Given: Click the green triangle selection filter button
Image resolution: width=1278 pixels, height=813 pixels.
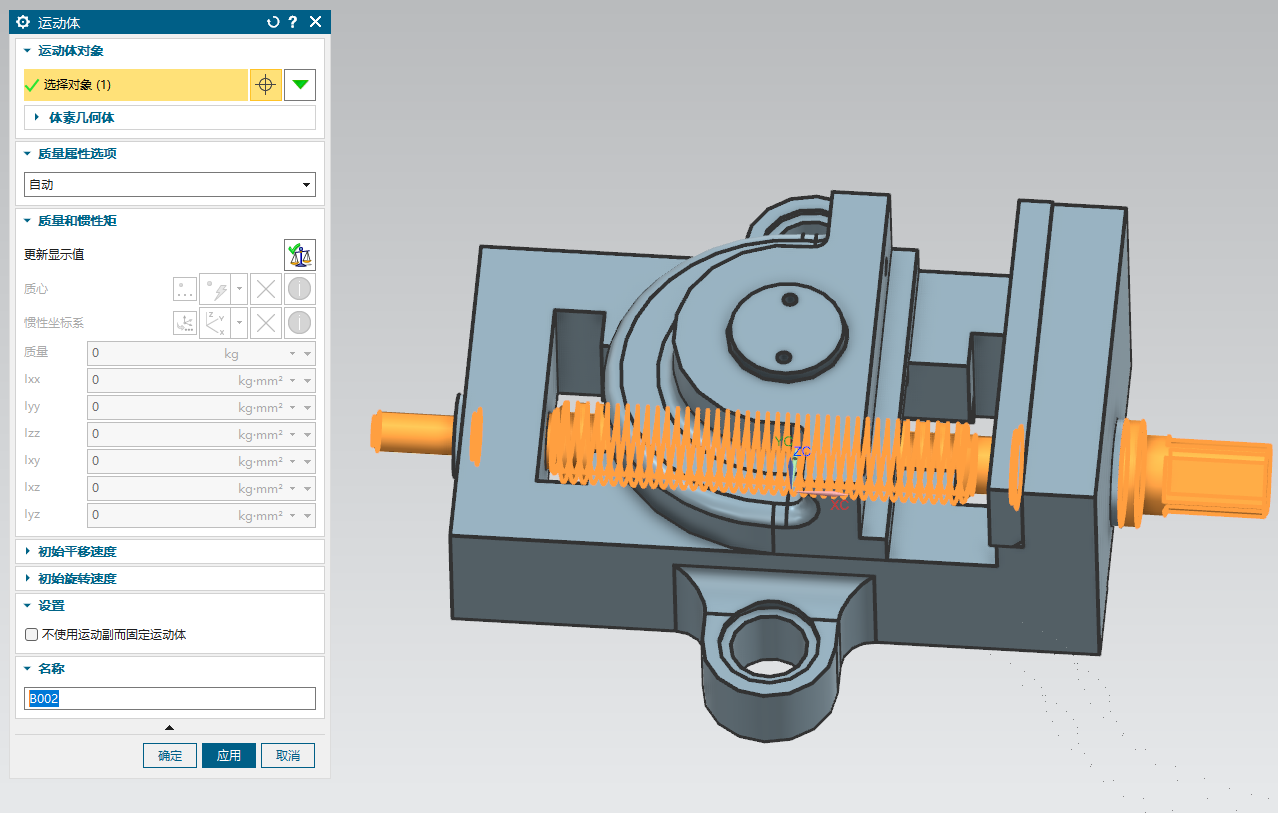Looking at the screenshot, I should 300,85.
